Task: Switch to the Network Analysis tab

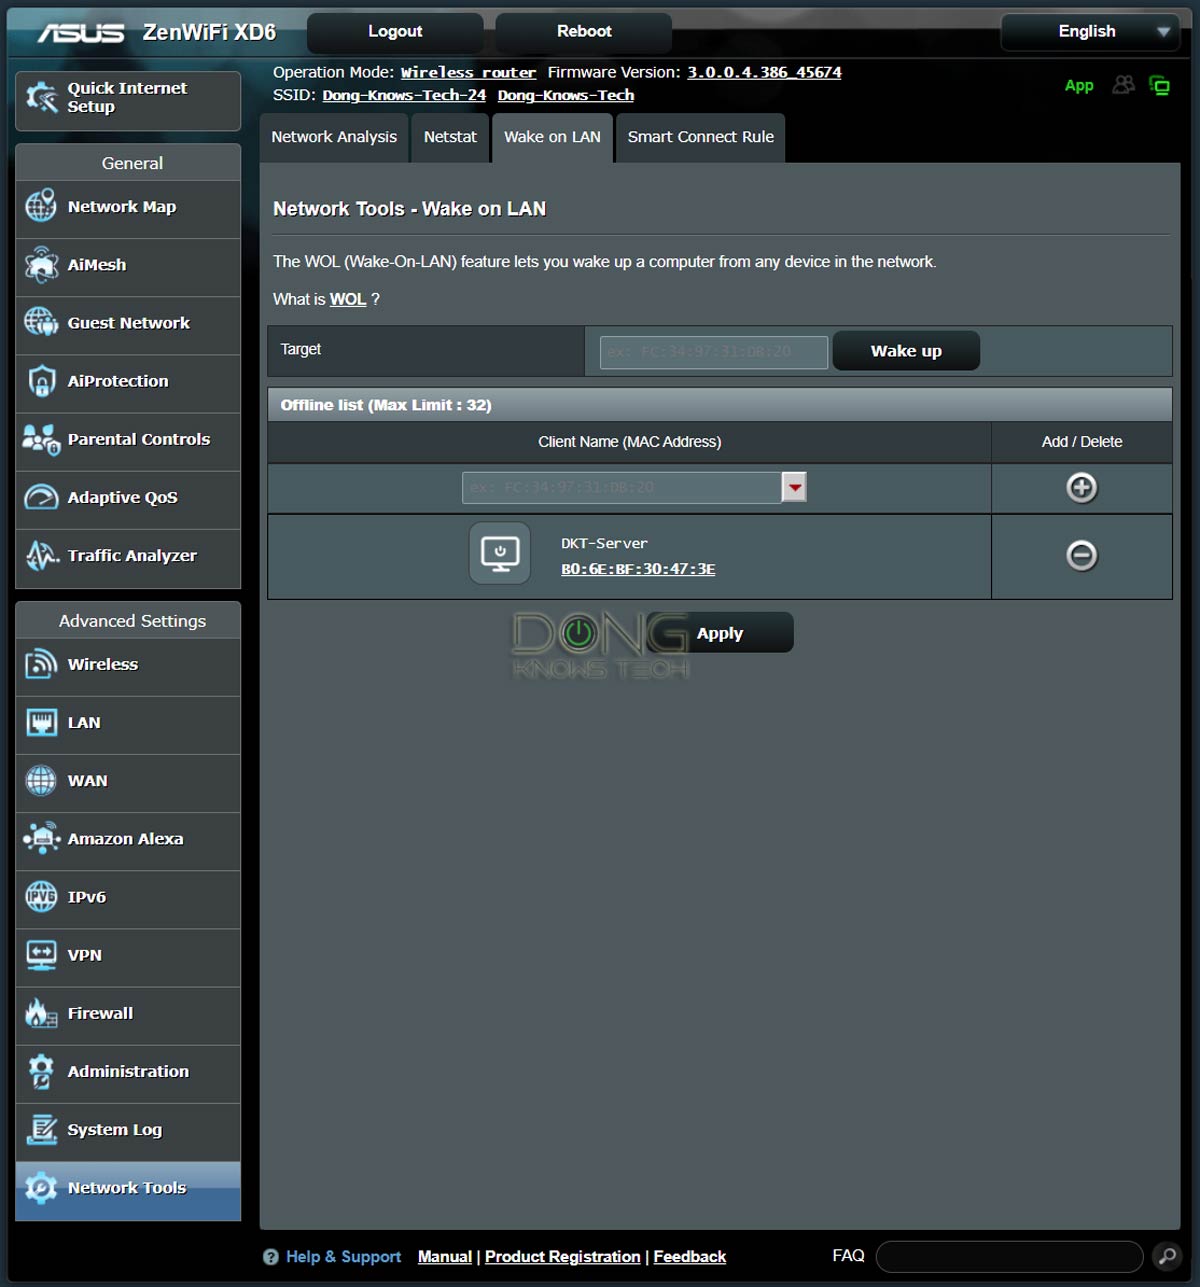Action: click(x=334, y=137)
